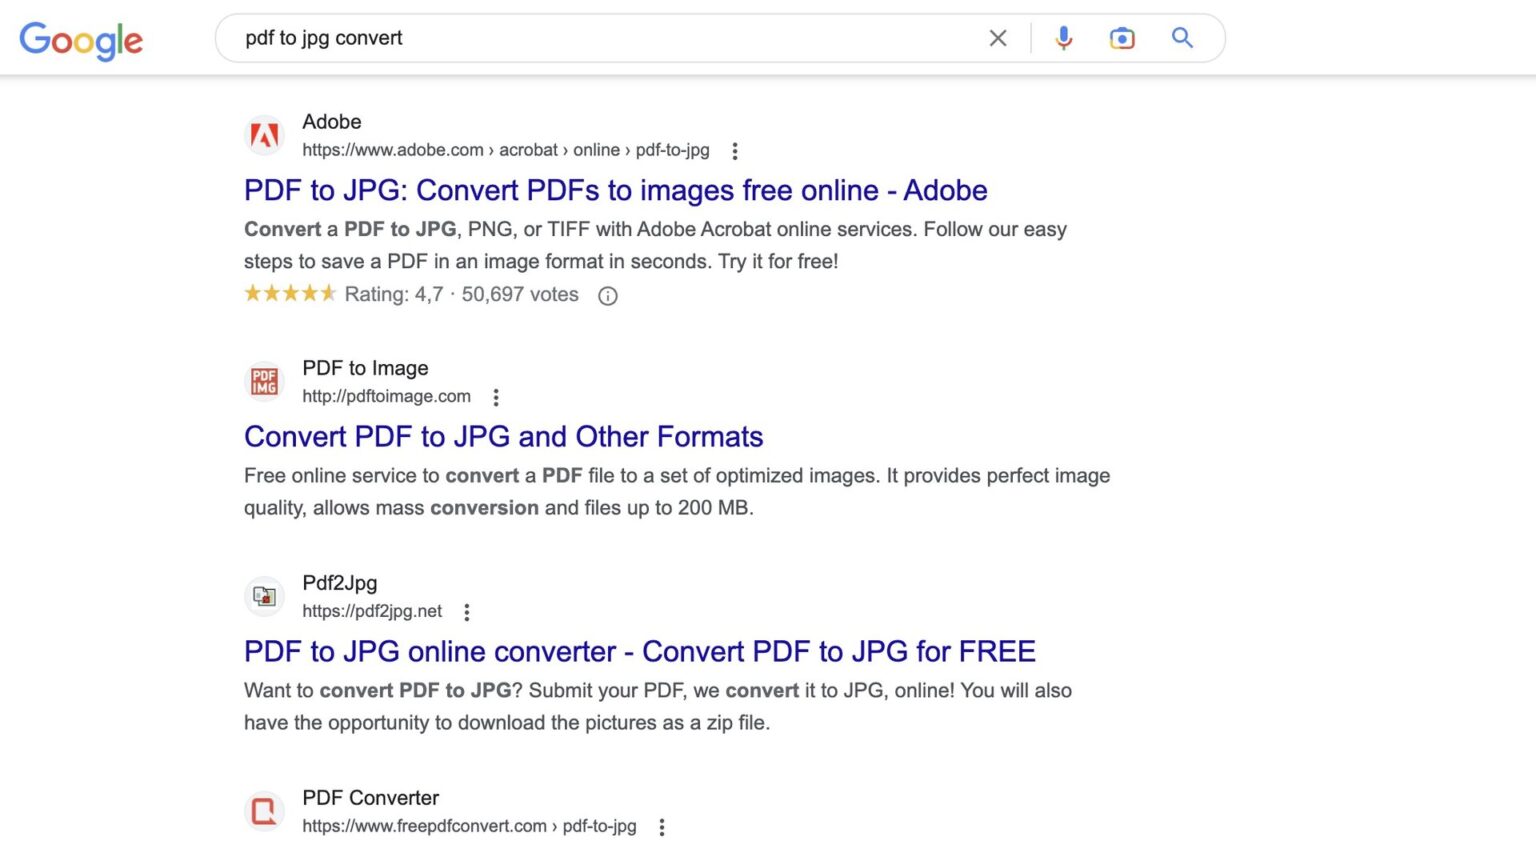Click the Pdf2Jpg site favicon
Viewport: 1536px width, 845px height.
coord(264,597)
